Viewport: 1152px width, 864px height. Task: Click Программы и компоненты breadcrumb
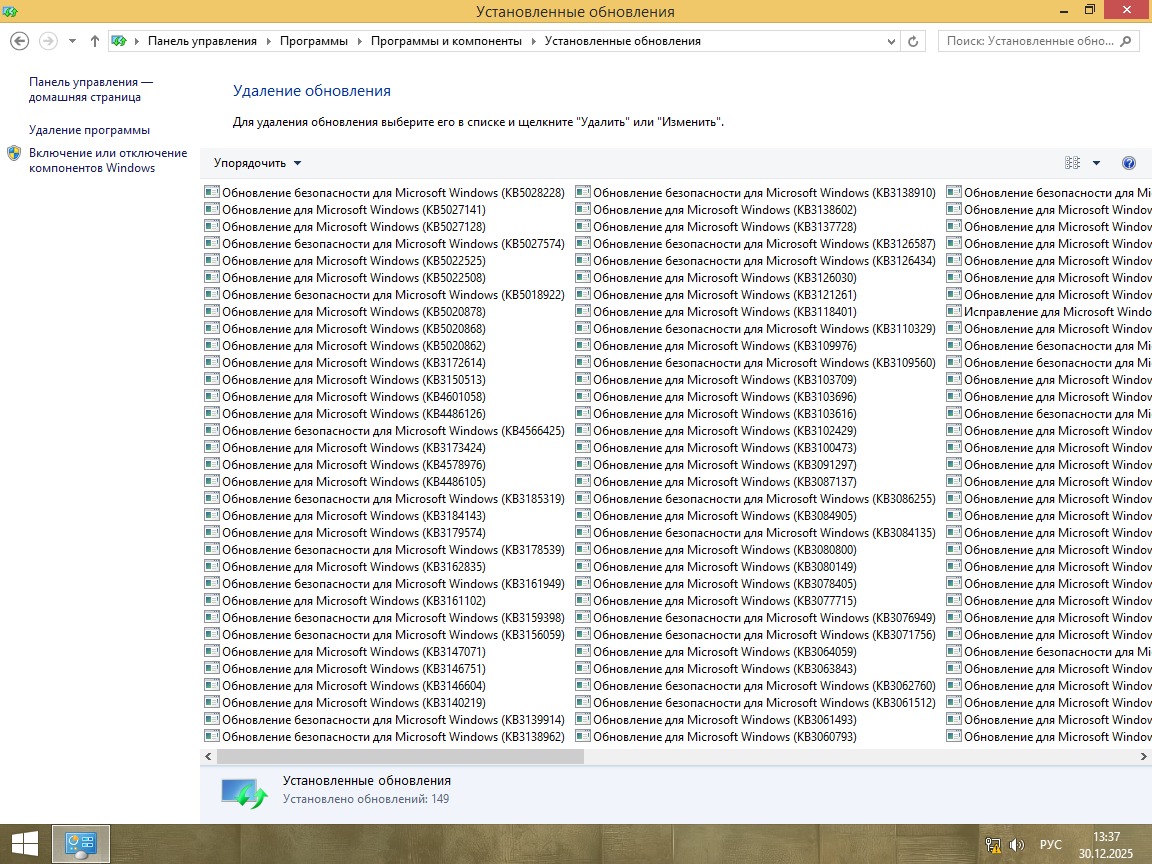tap(446, 41)
